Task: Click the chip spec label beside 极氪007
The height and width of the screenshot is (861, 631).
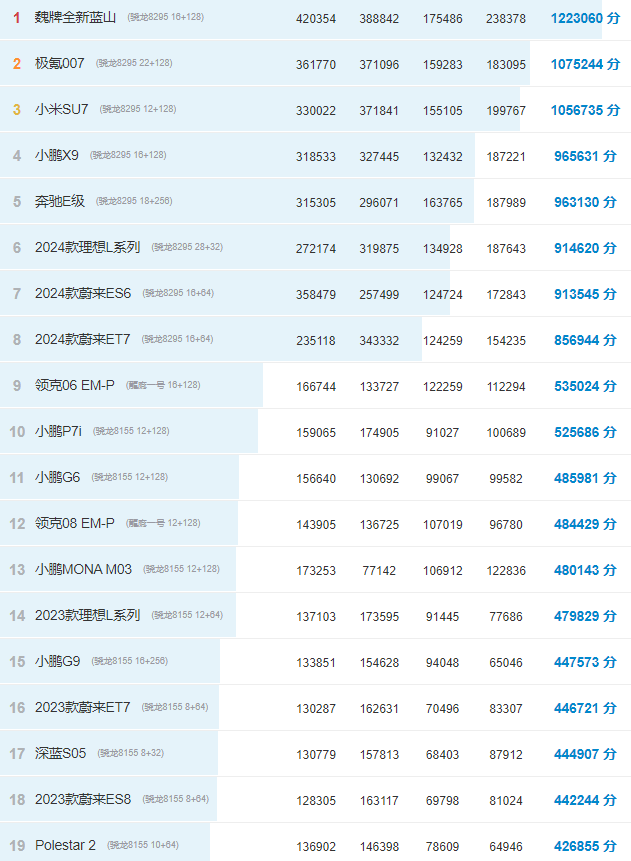Action: pos(134,63)
